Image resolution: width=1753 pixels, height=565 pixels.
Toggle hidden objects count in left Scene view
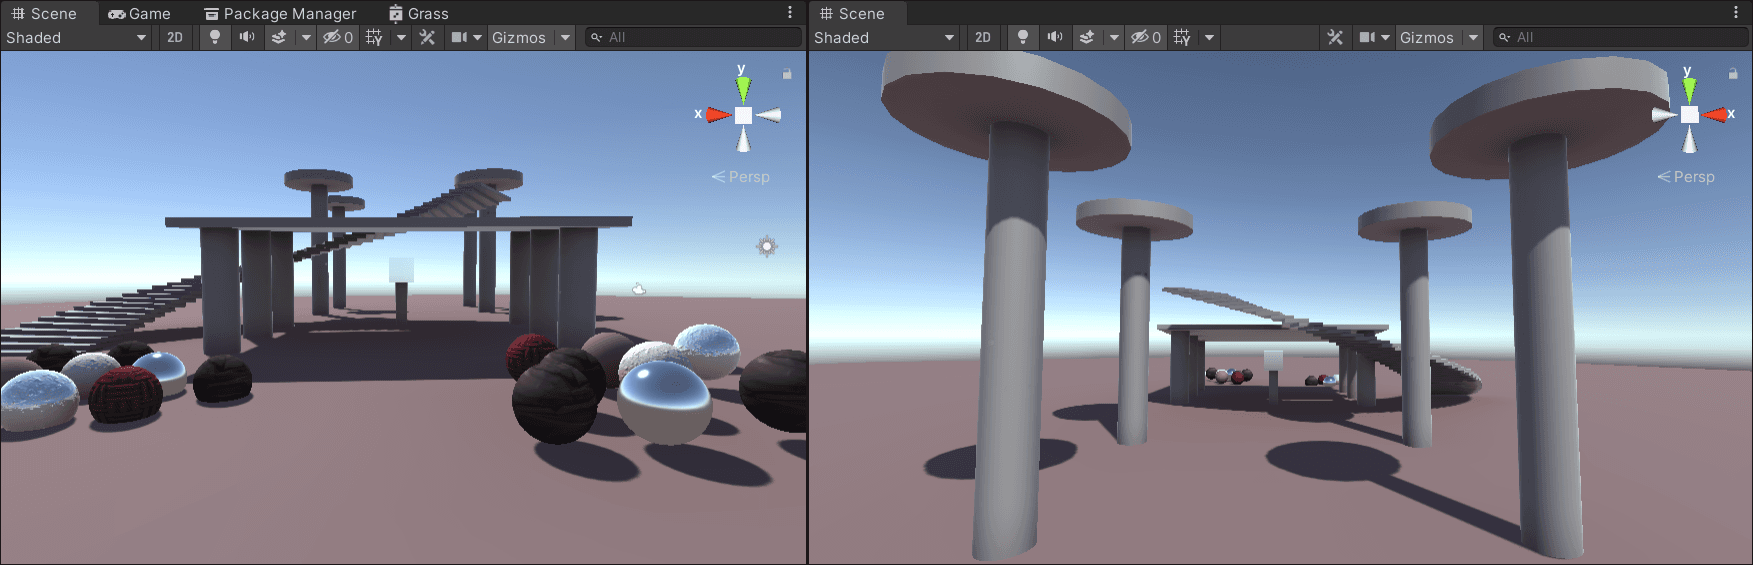[x=338, y=37]
